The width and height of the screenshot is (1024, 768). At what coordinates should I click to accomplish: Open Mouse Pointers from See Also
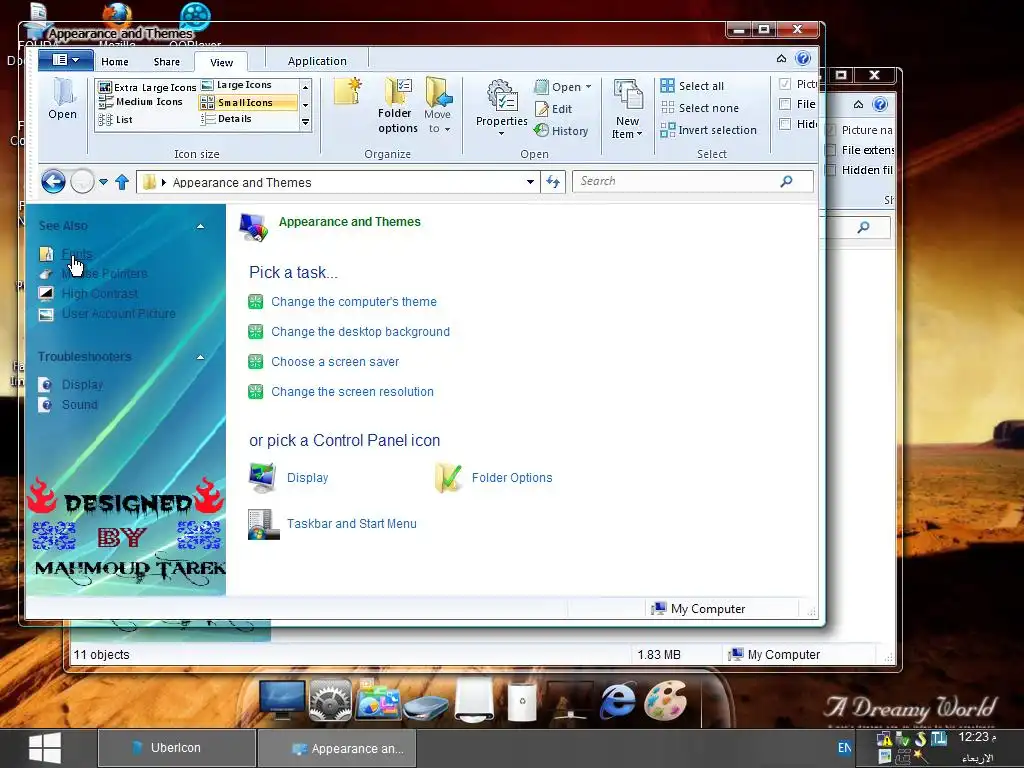click(104, 273)
